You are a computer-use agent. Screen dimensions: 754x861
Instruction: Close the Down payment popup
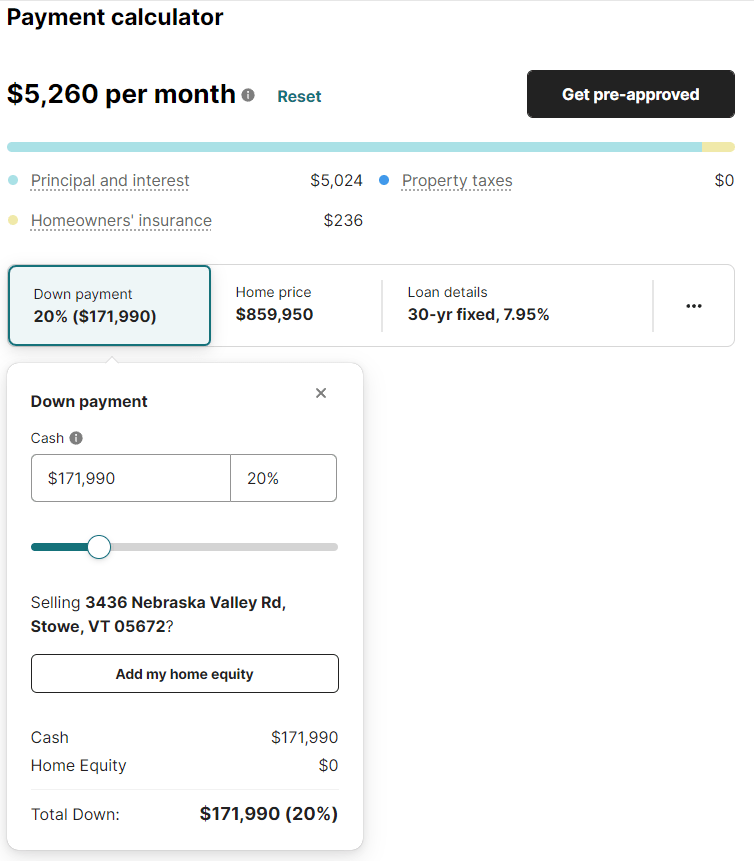pyautogui.click(x=321, y=393)
